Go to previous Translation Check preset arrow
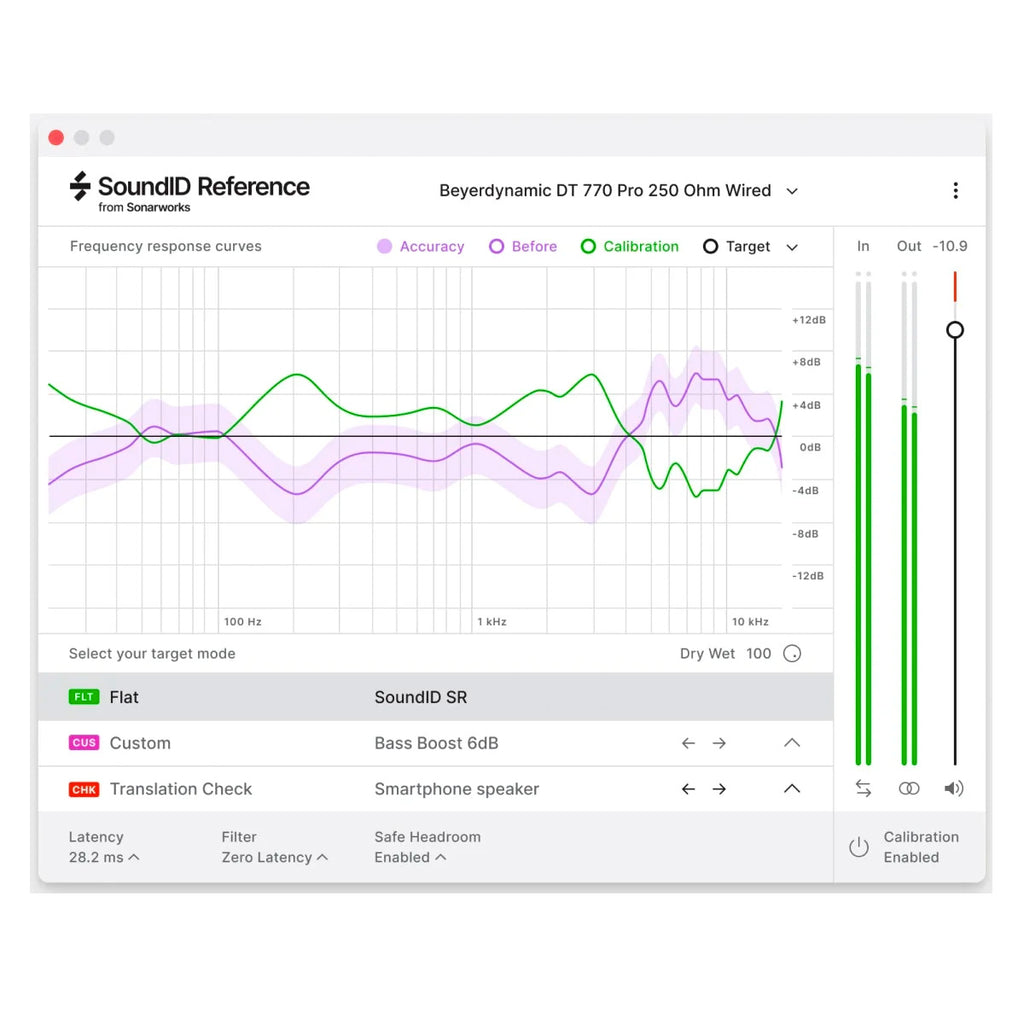This screenshot has width=1024, height=1024. pos(688,789)
